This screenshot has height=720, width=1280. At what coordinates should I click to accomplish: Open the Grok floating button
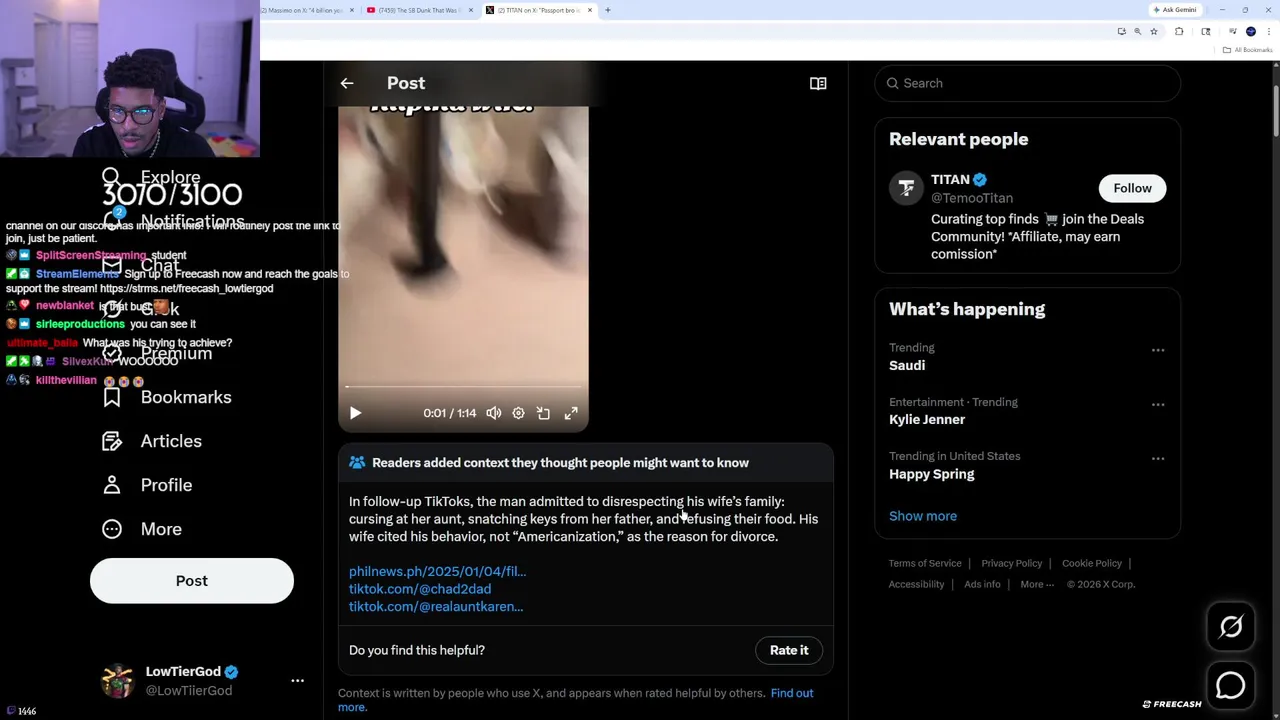point(1231,627)
